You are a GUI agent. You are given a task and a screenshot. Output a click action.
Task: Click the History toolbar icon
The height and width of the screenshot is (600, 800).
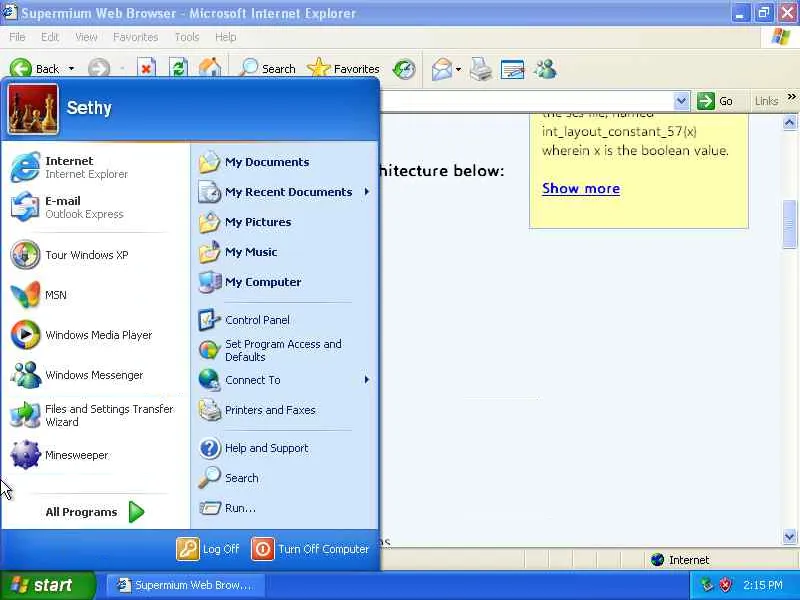coord(404,69)
